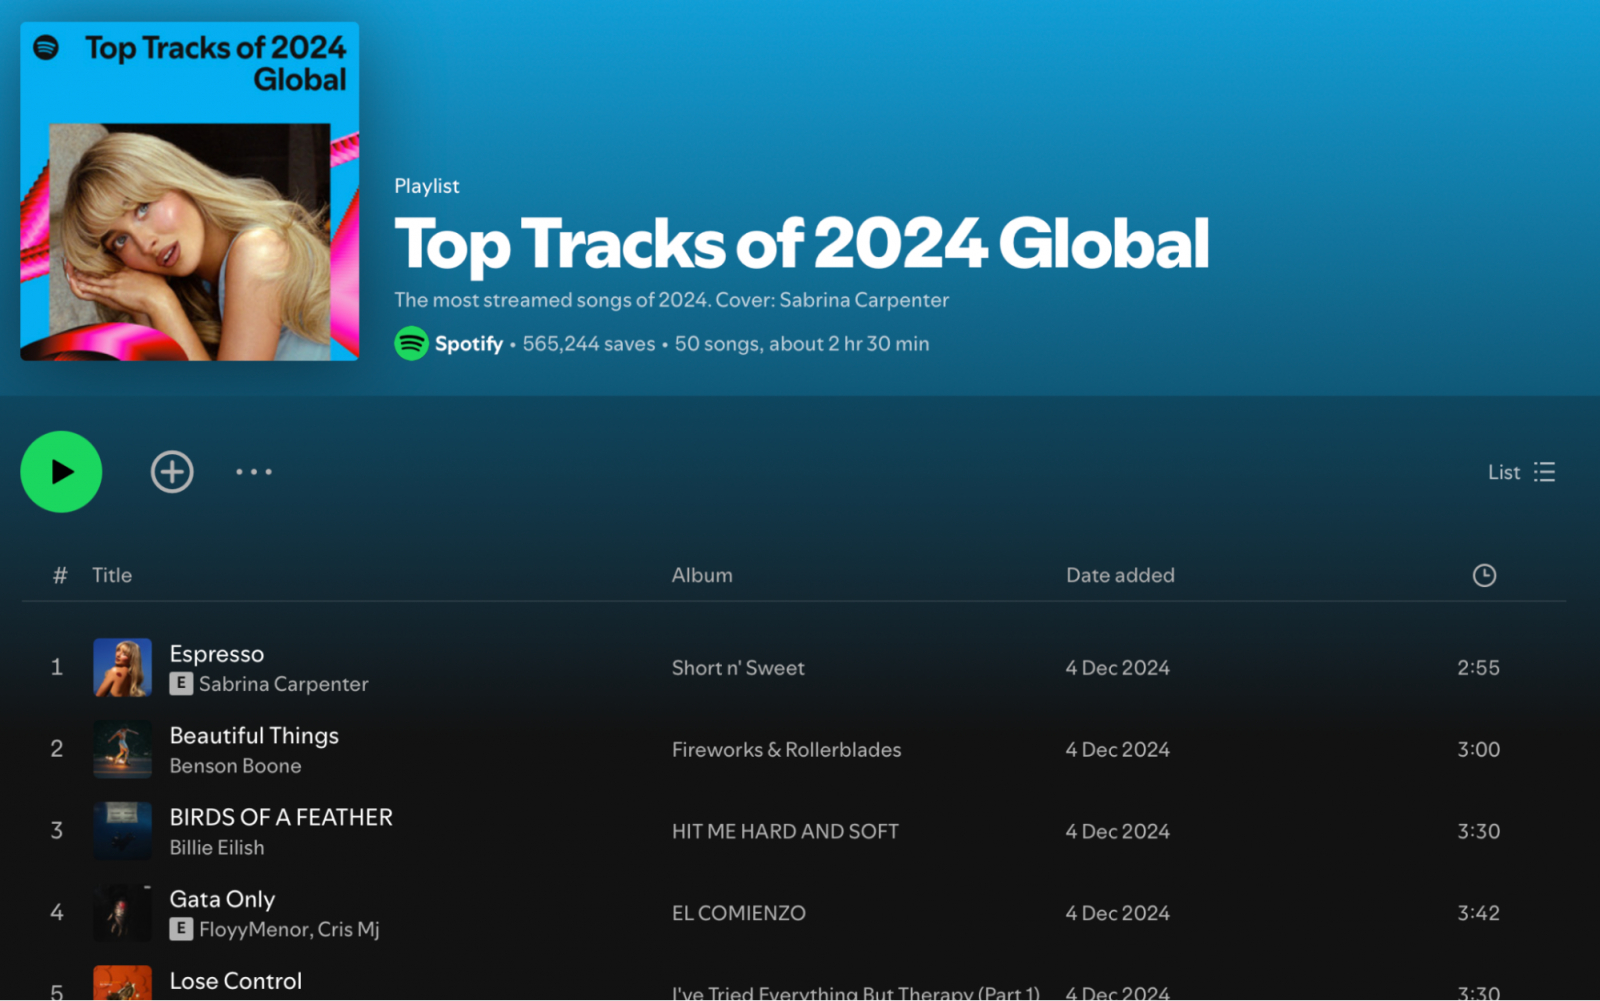Go to Billie Eilish artist page
The image size is (1600, 1001).
[x=217, y=848]
